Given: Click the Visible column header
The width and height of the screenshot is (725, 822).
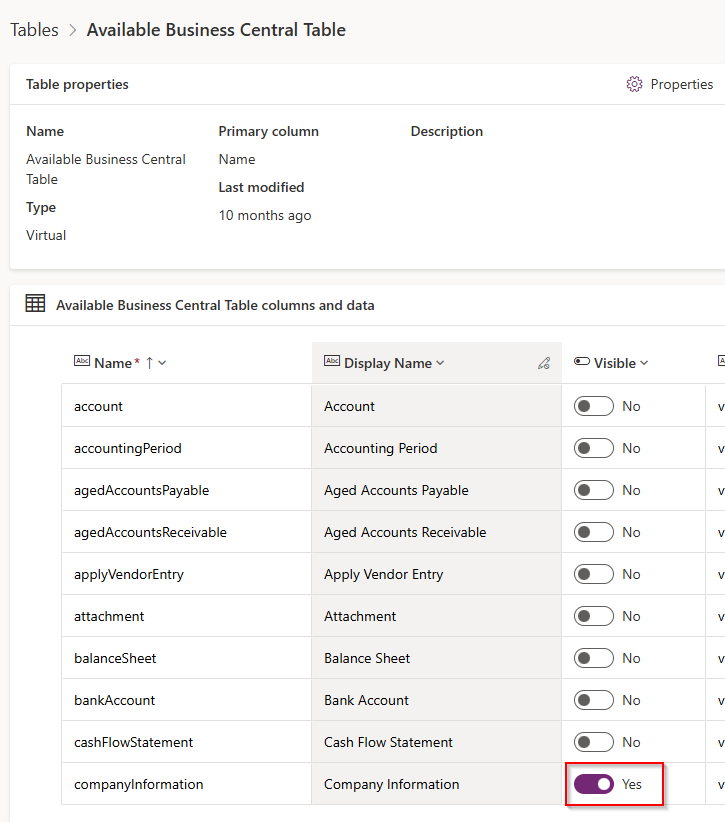Looking at the screenshot, I should 633,363.
